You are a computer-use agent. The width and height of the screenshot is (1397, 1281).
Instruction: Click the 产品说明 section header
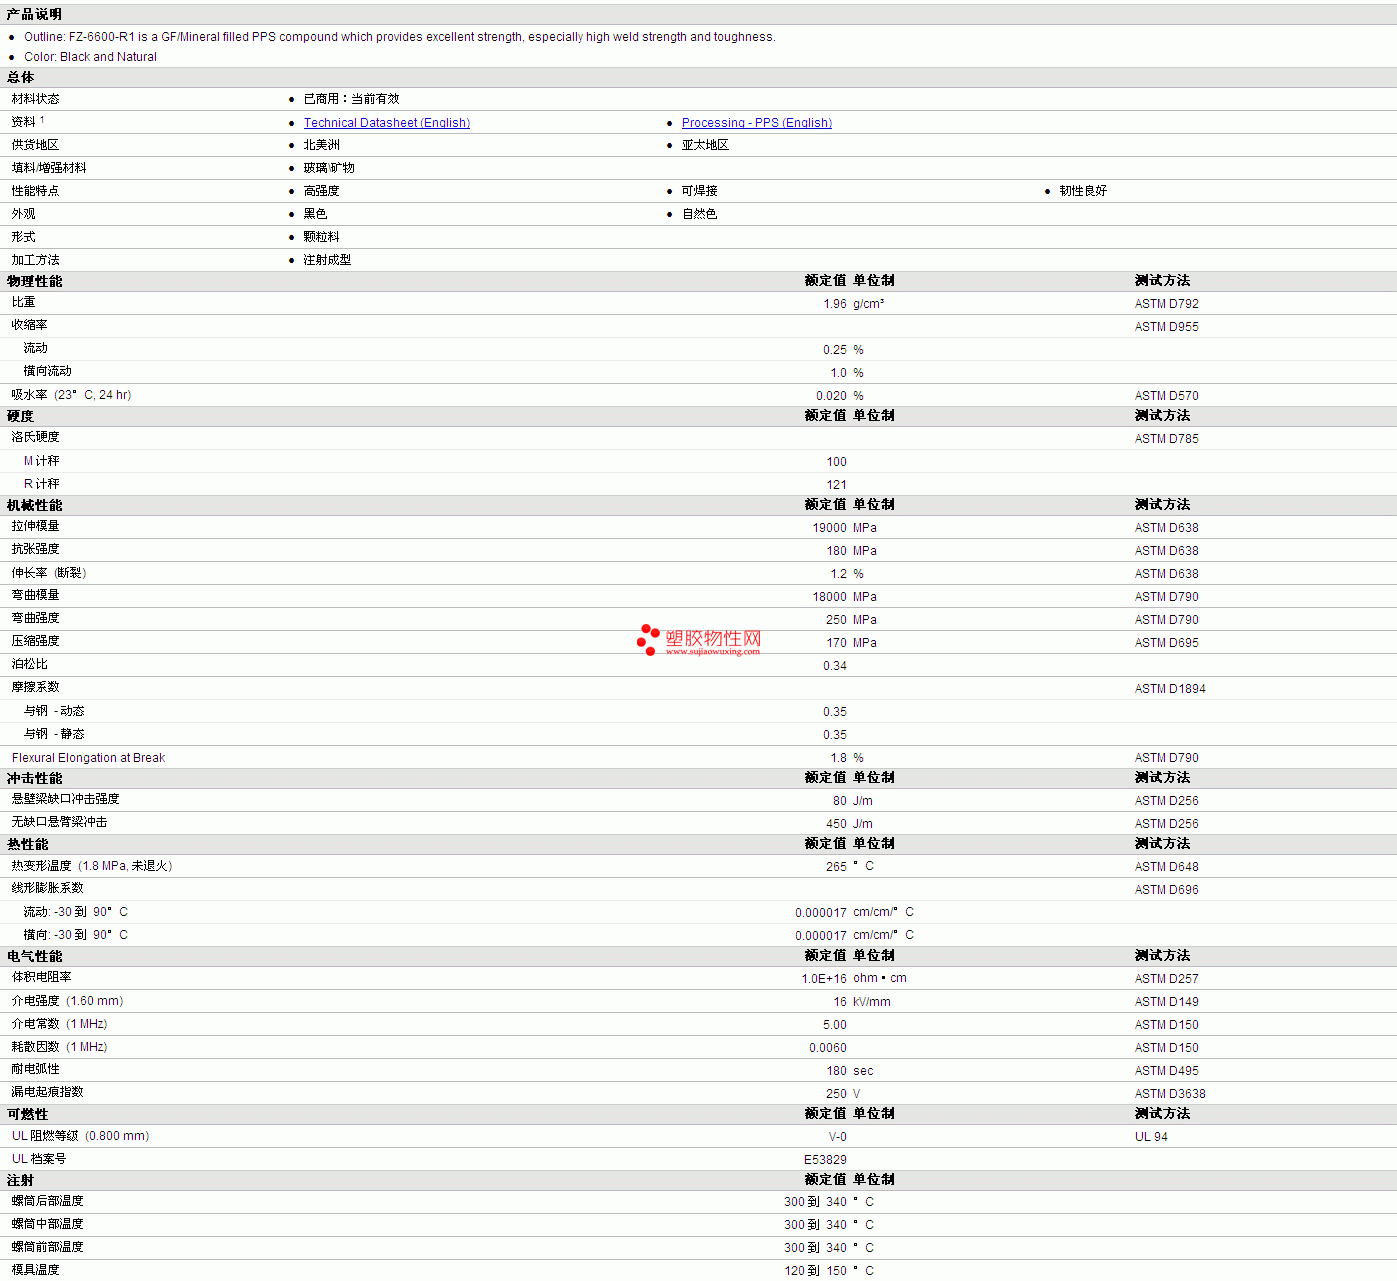click(34, 14)
